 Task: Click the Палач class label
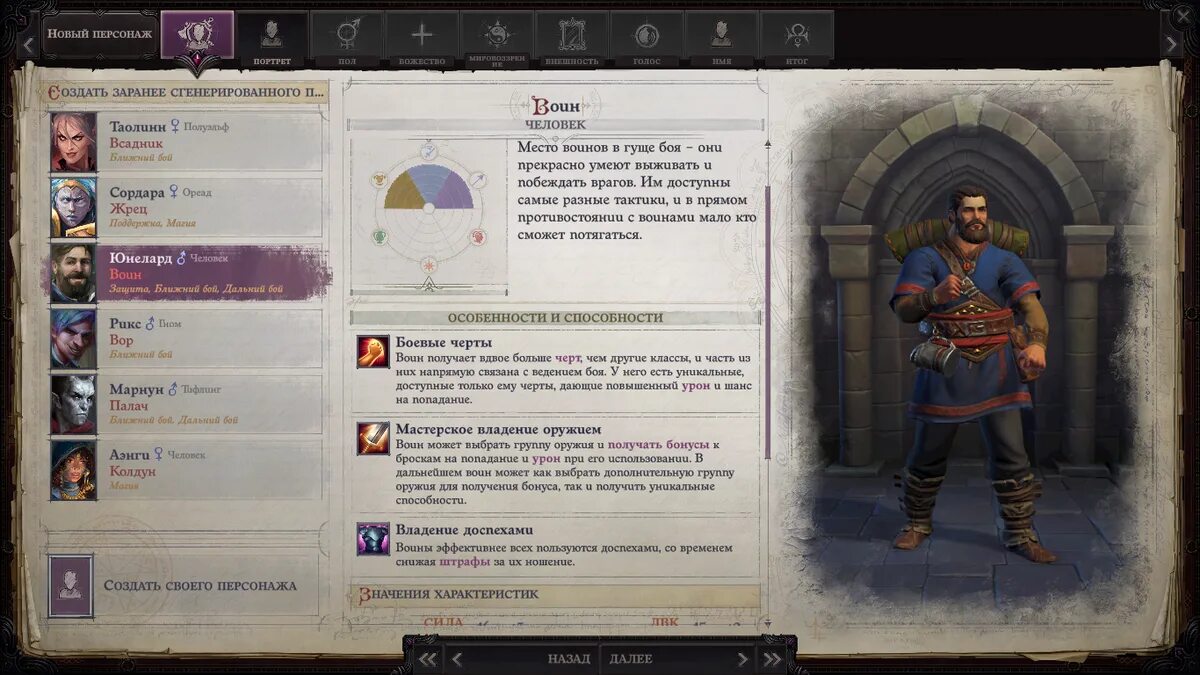point(129,406)
